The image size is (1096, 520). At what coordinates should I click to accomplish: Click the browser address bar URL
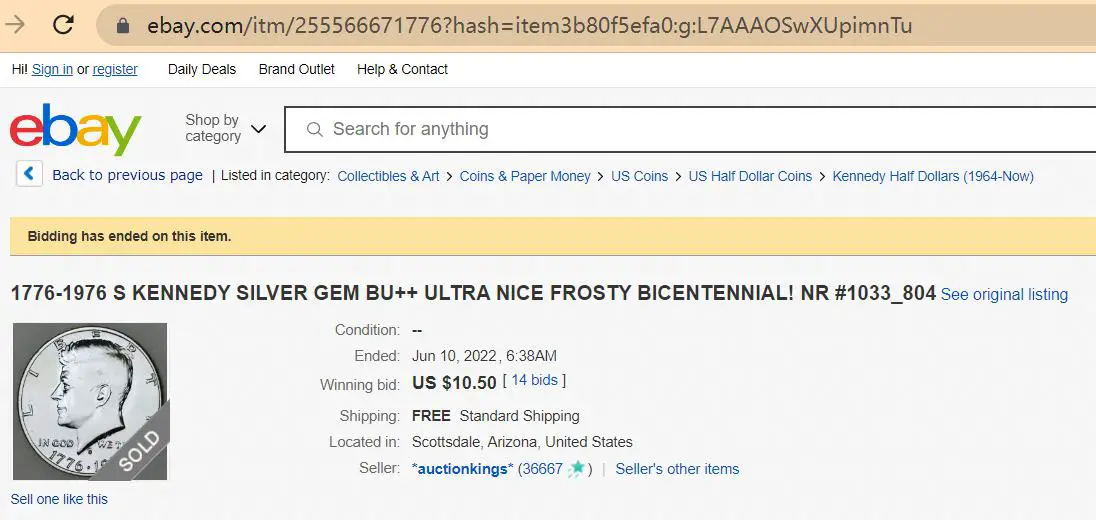click(529, 26)
